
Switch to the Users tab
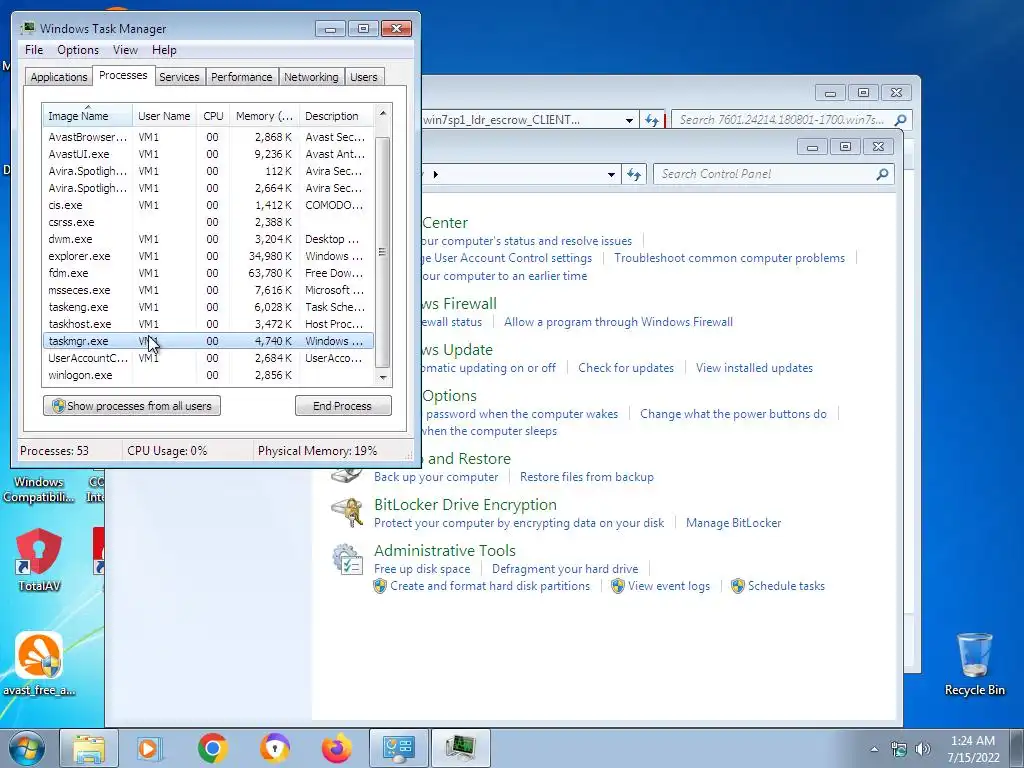pos(363,77)
